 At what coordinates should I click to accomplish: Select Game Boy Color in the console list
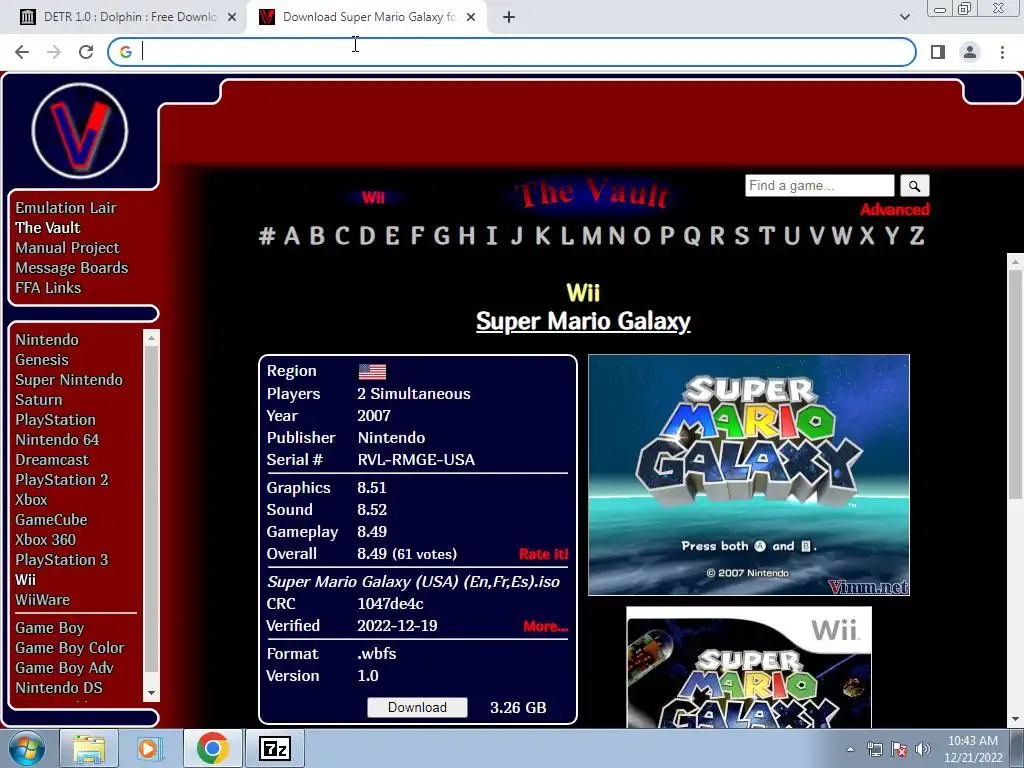click(x=70, y=648)
